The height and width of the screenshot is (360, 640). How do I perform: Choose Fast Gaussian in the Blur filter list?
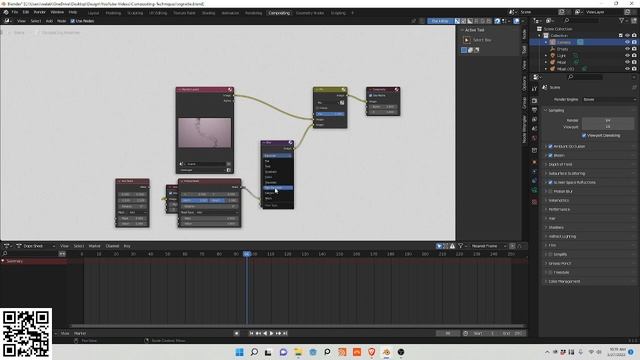point(278,188)
